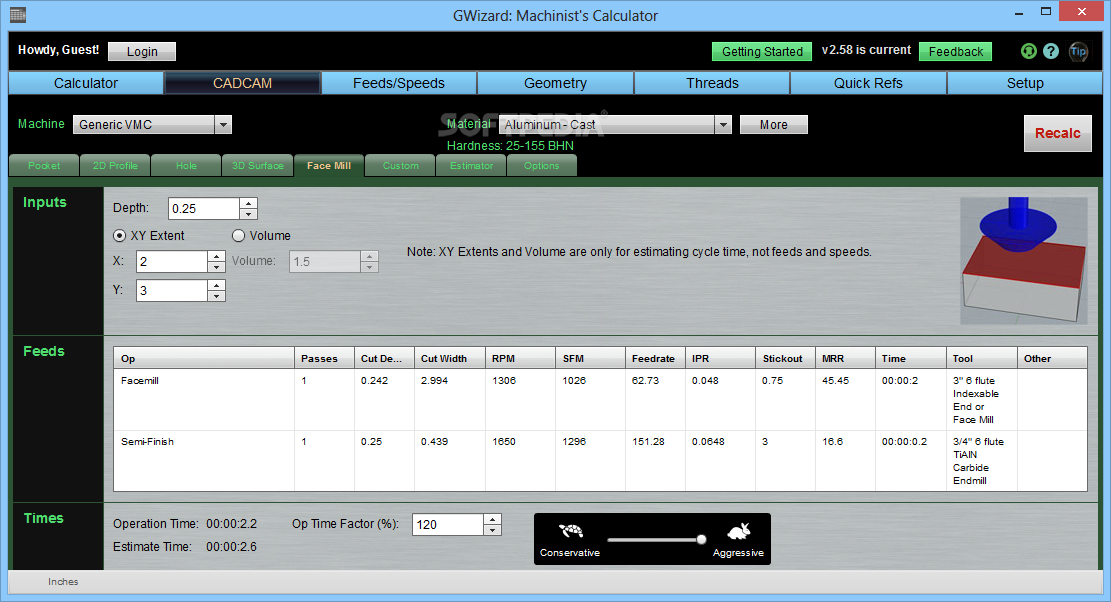Viewport: 1111px width, 602px height.
Task: Select the Semi-Finish row
Action: click(600, 460)
